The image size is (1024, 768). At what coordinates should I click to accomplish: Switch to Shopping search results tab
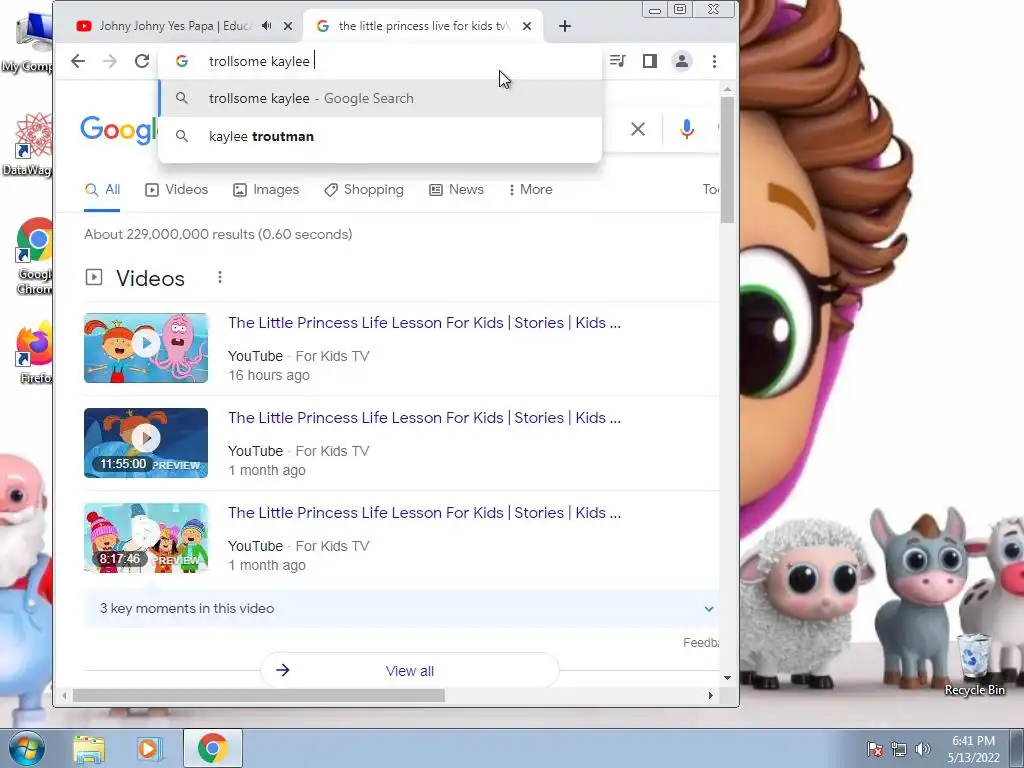pyautogui.click(x=364, y=190)
